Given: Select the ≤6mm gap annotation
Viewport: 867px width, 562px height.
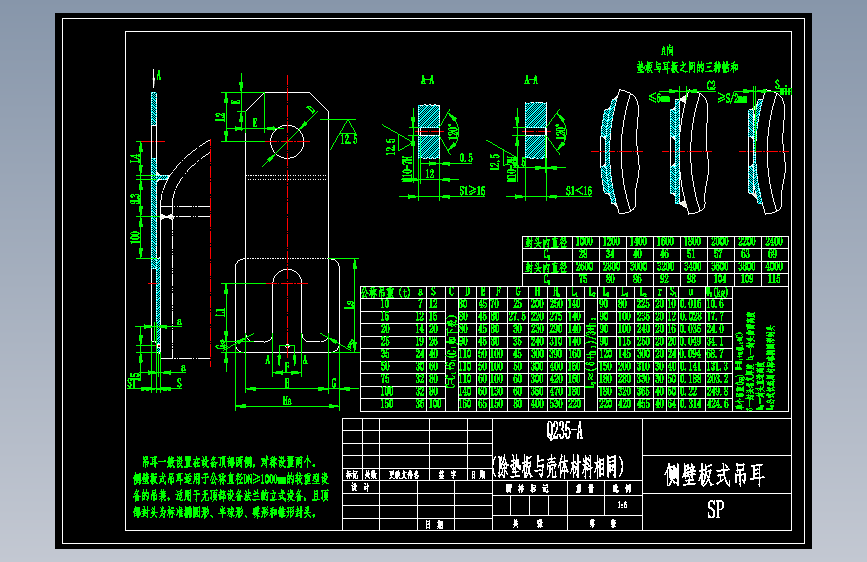Looking at the screenshot, I should click(x=659, y=98).
